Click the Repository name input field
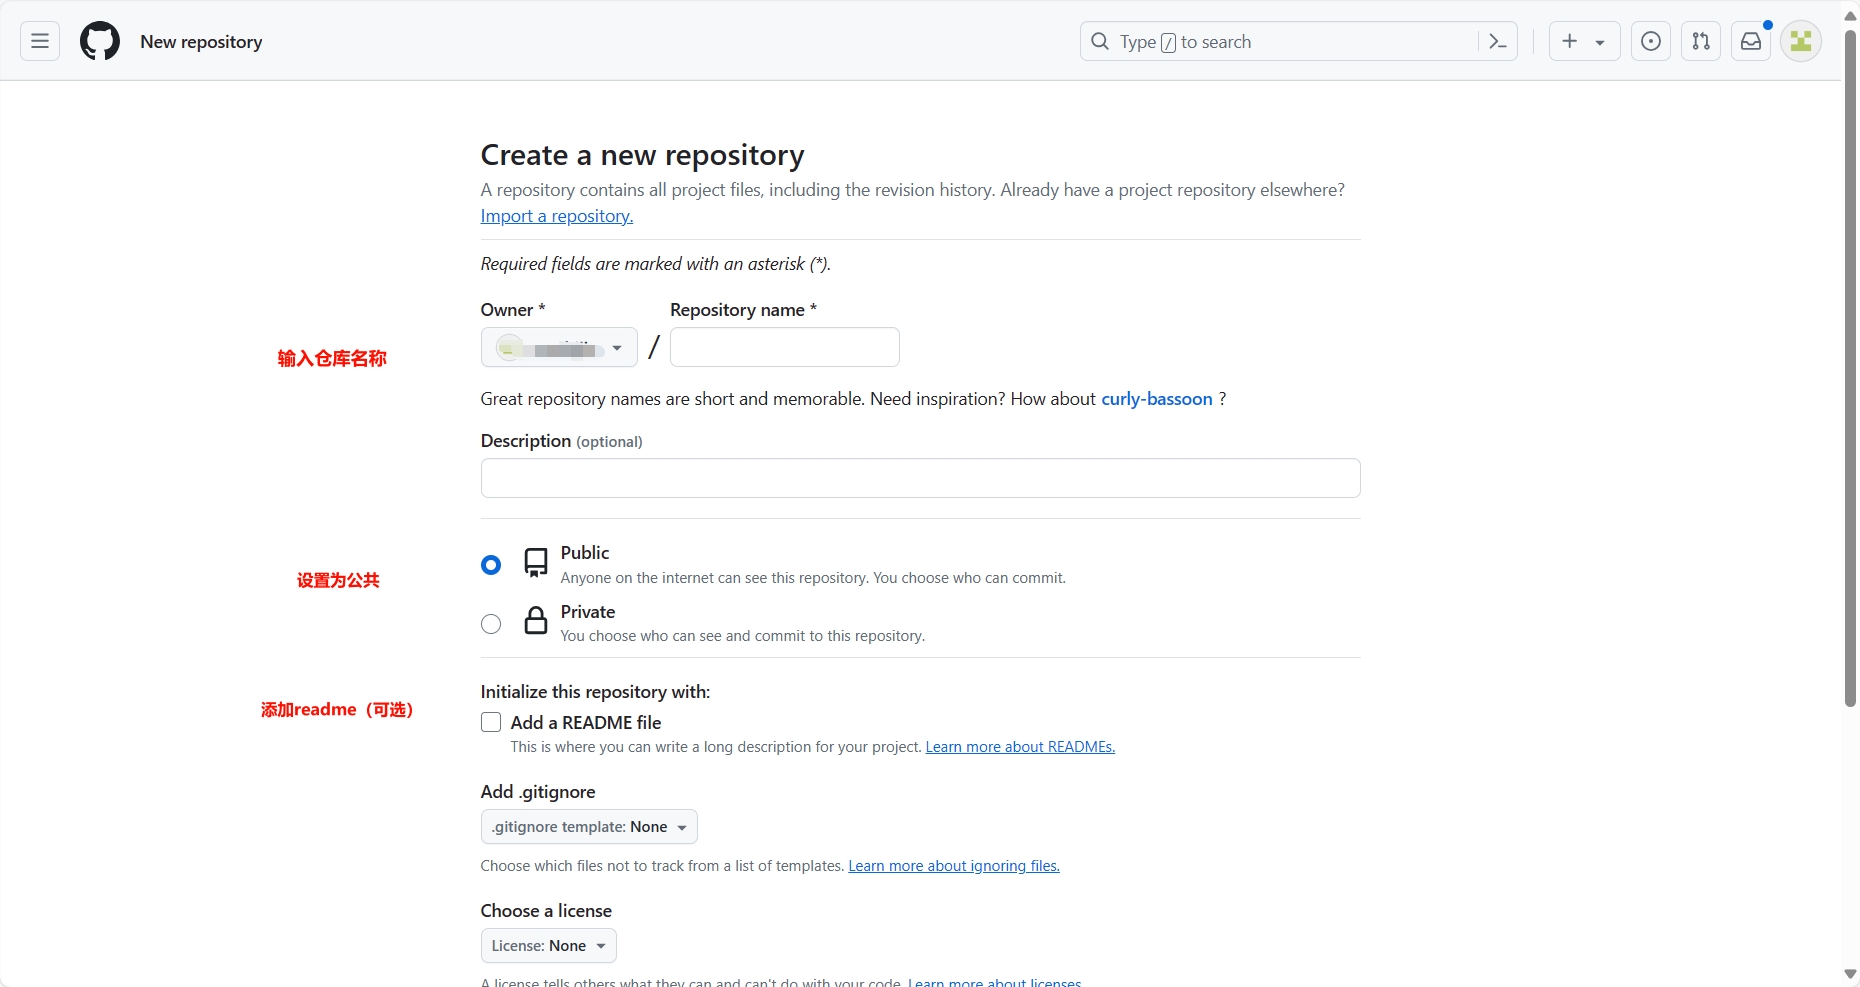 click(x=784, y=348)
